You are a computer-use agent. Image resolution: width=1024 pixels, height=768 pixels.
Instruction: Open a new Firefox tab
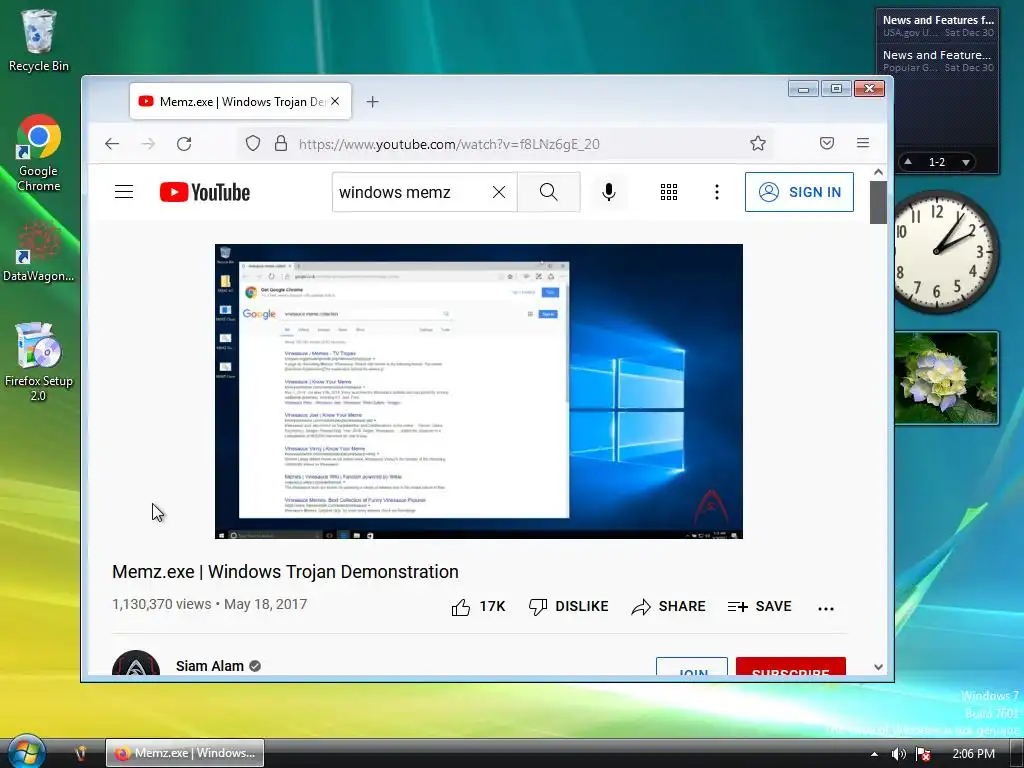(372, 101)
